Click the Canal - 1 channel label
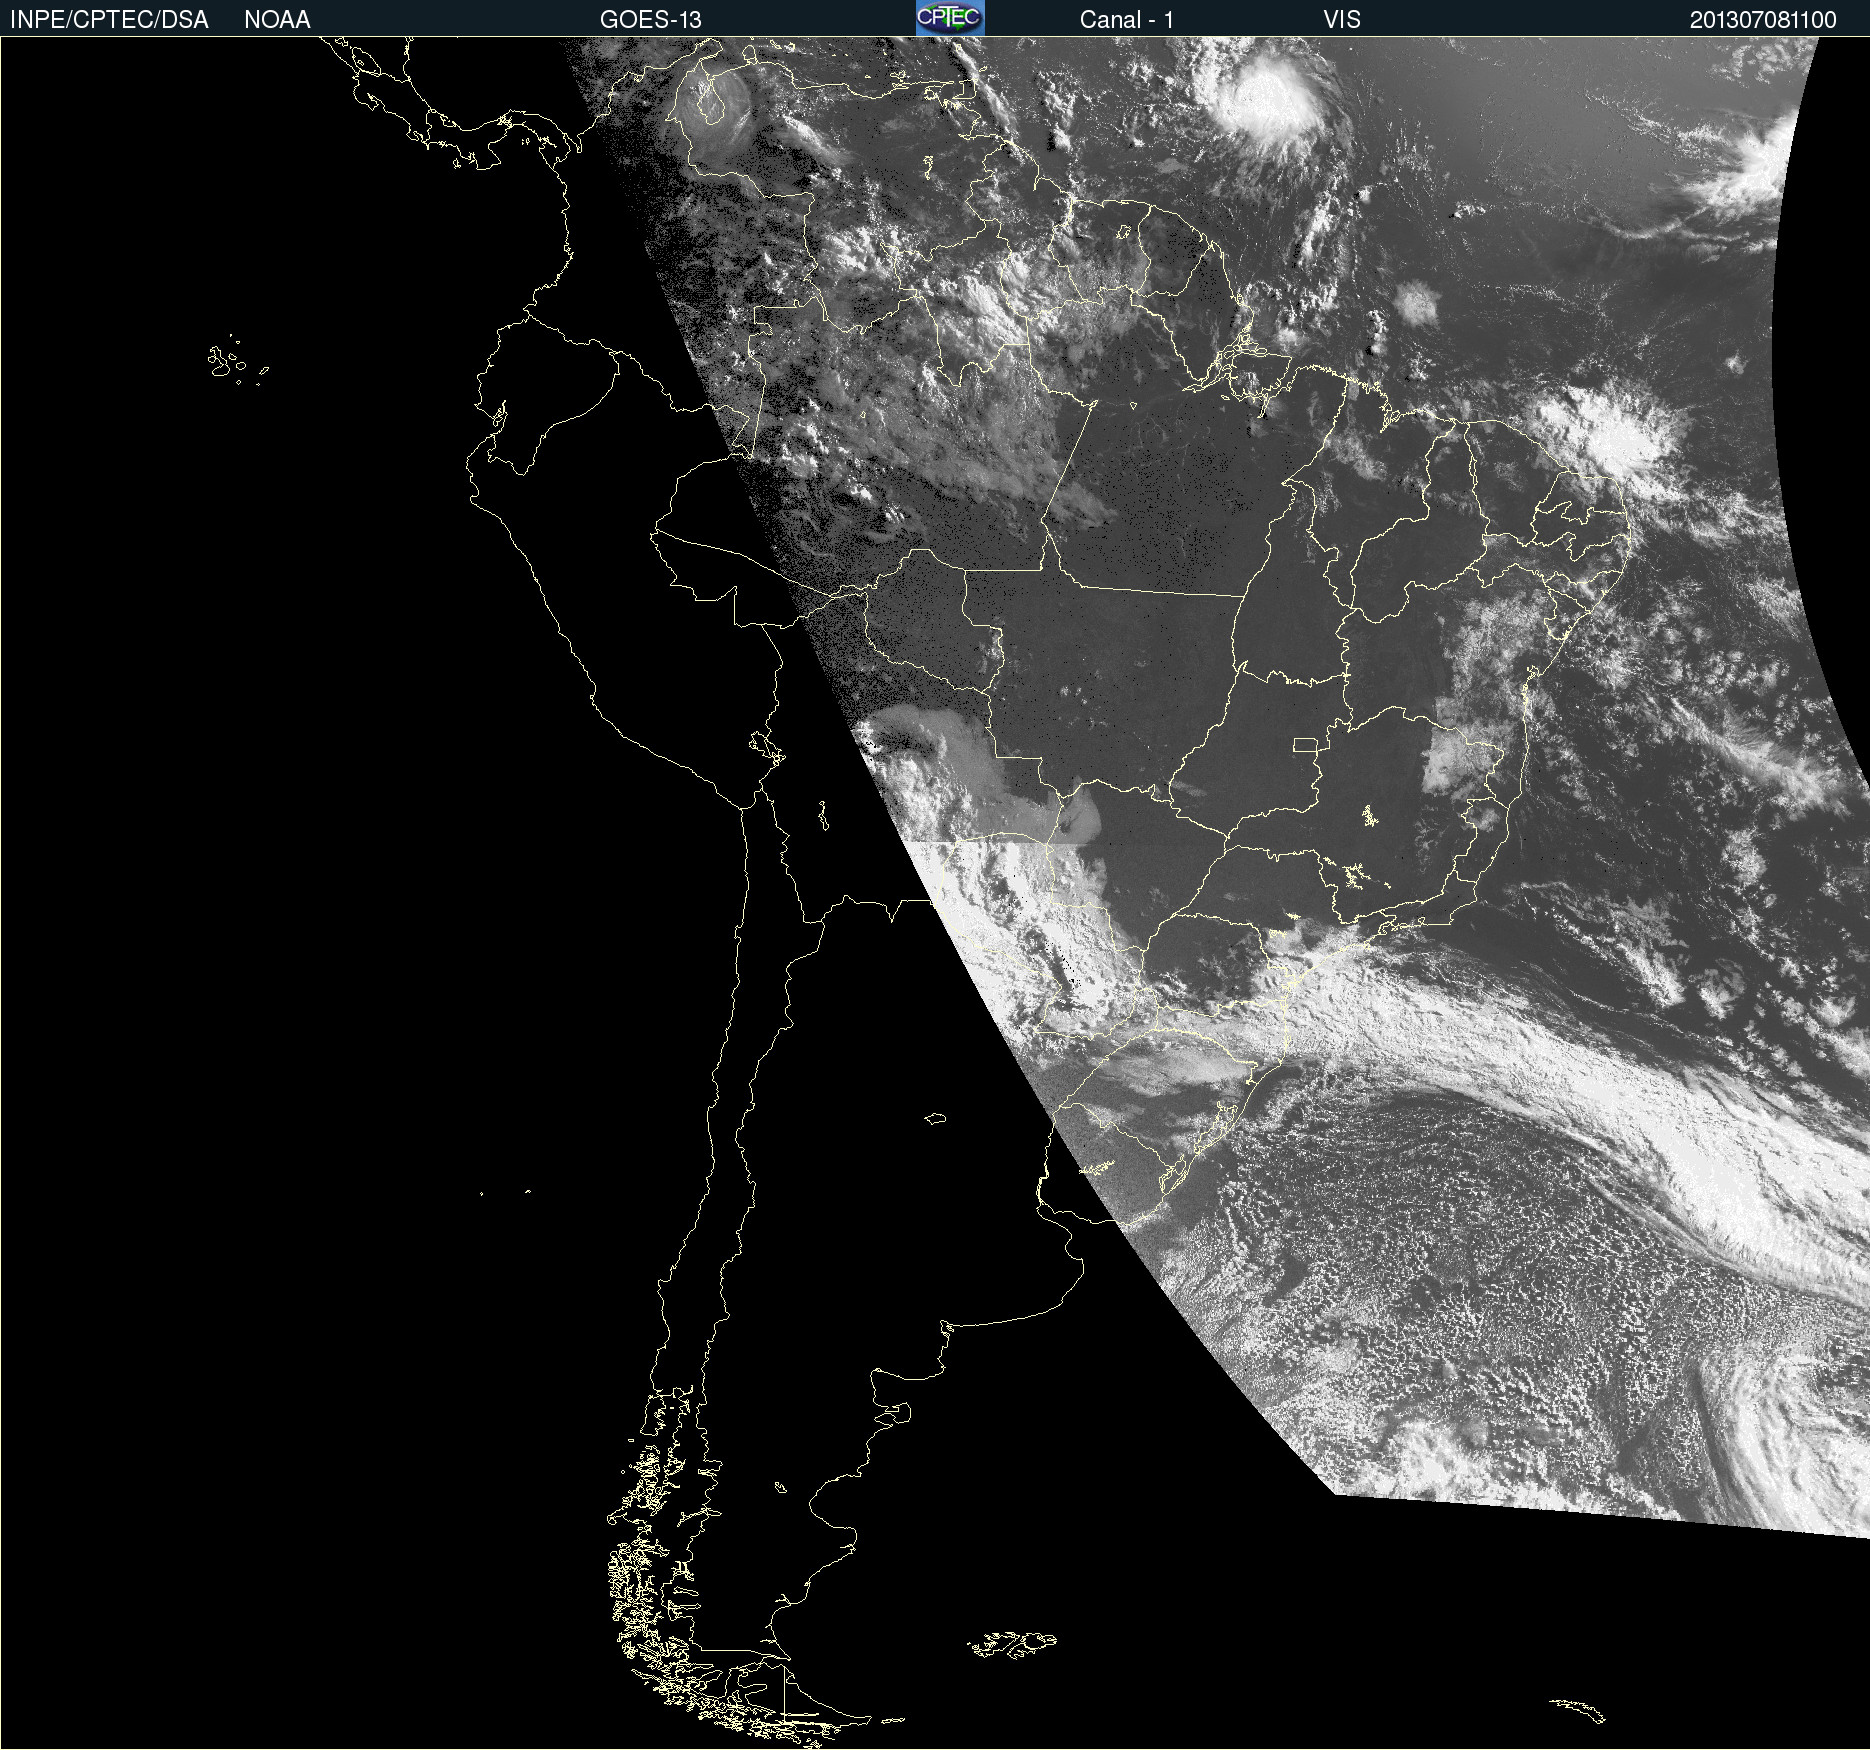This screenshot has height=1750, width=1870. pos(1127,20)
